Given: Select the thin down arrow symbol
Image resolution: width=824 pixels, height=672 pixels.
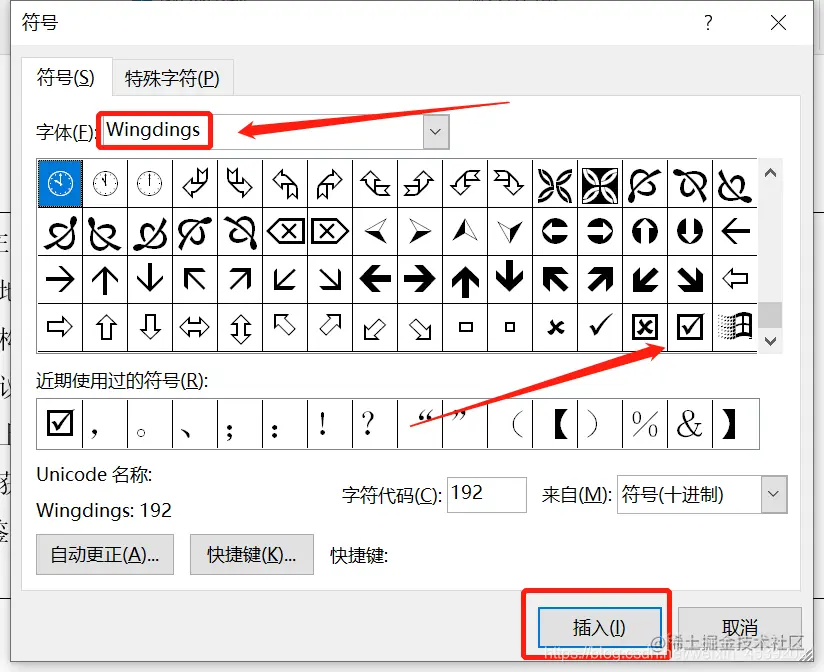Looking at the screenshot, I should click(x=150, y=280).
